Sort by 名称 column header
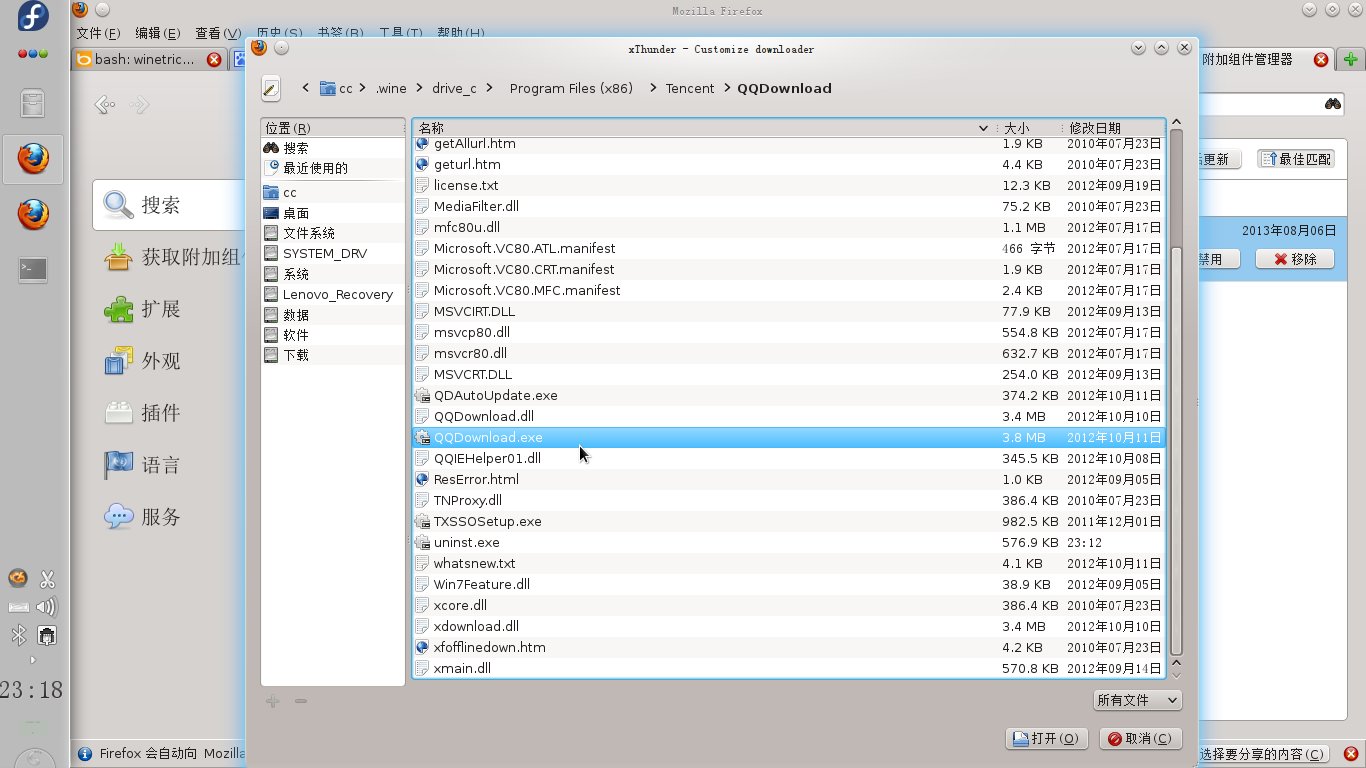1366x768 pixels. 704,128
